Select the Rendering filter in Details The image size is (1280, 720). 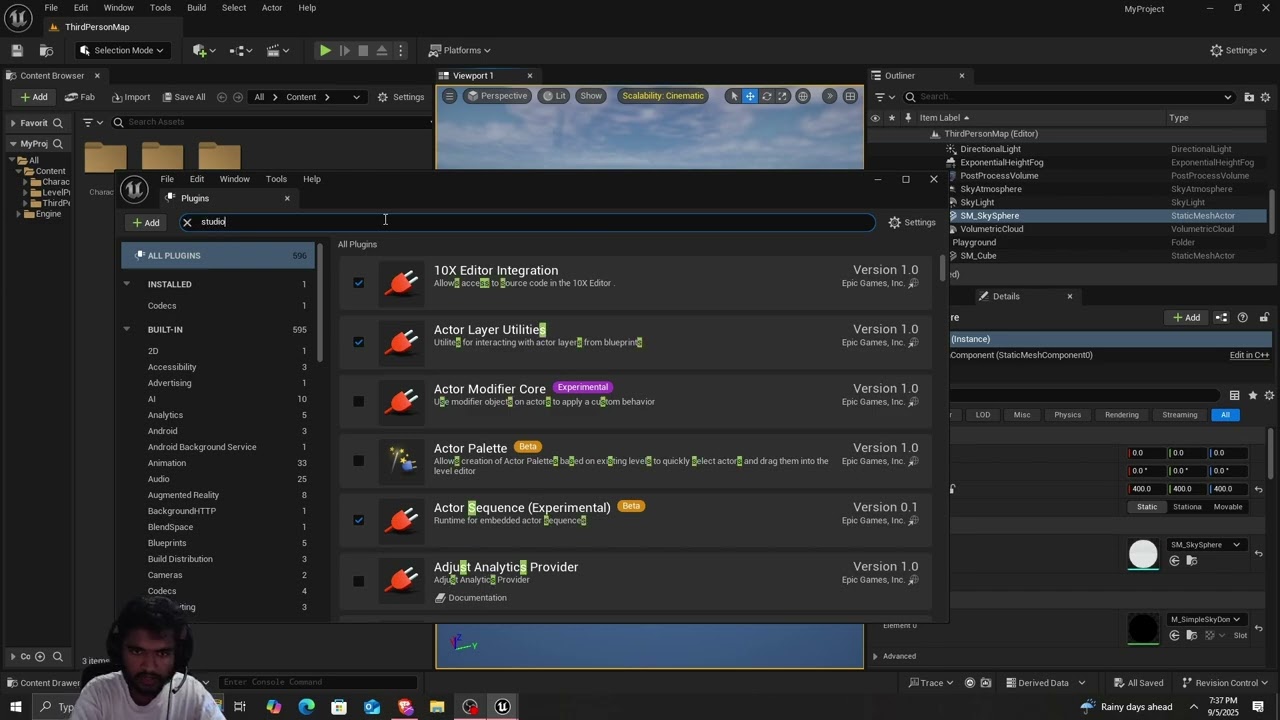1121,415
